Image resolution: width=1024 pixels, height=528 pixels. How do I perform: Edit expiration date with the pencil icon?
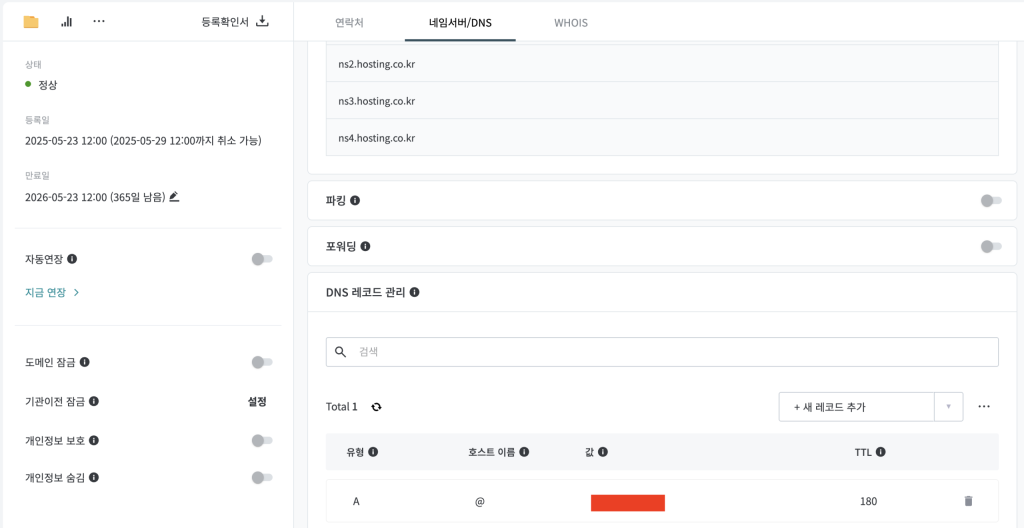tap(174, 196)
